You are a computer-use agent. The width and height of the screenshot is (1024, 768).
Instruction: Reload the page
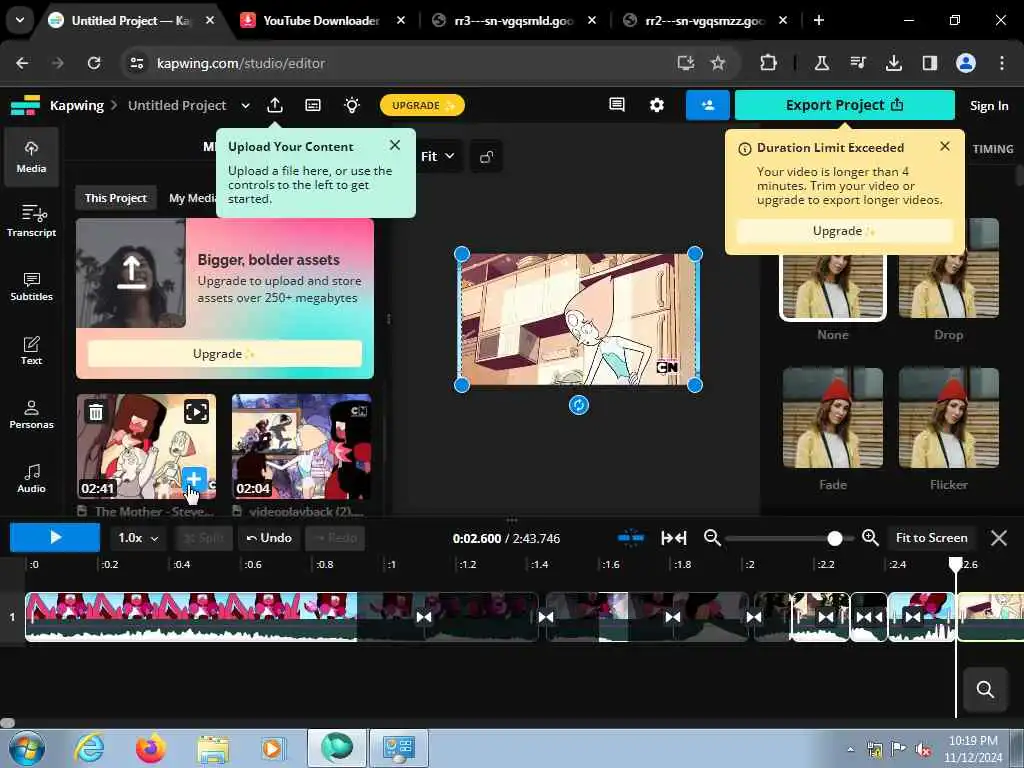(94, 63)
